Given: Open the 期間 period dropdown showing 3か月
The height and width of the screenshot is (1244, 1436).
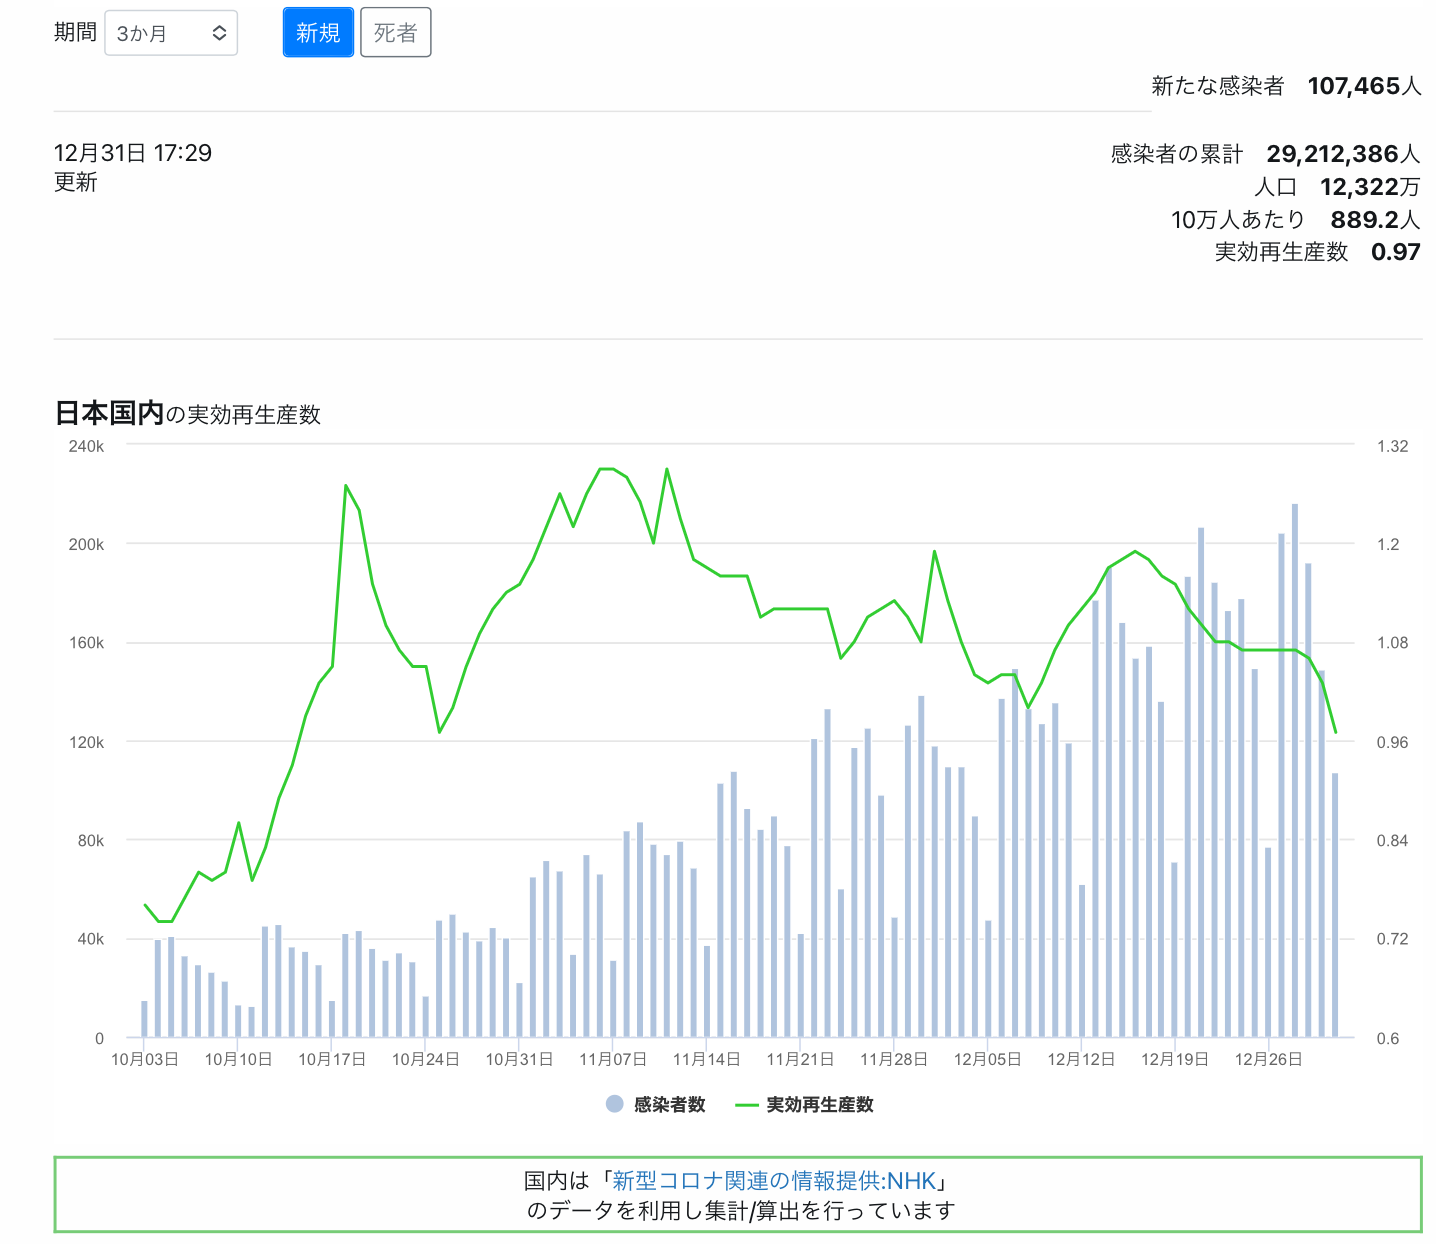Looking at the screenshot, I should click(x=170, y=33).
